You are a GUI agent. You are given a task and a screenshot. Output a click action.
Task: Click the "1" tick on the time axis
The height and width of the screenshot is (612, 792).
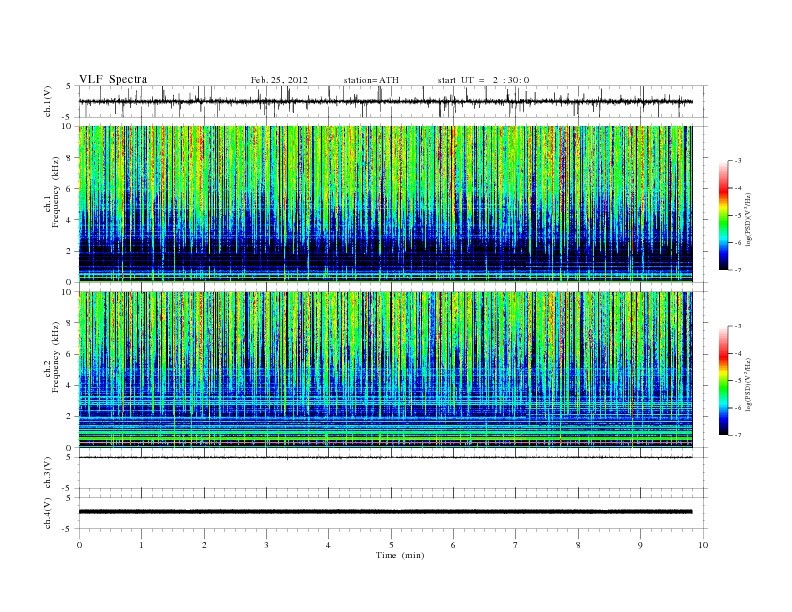click(x=141, y=545)
